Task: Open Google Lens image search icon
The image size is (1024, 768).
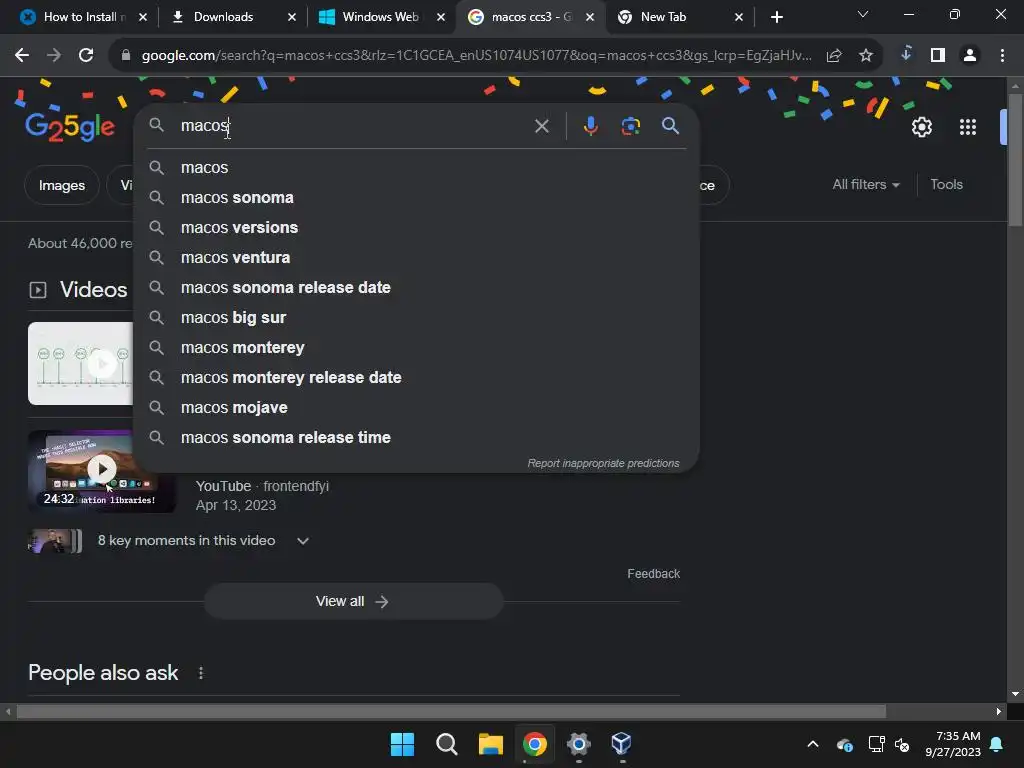Action: point(630,125)
